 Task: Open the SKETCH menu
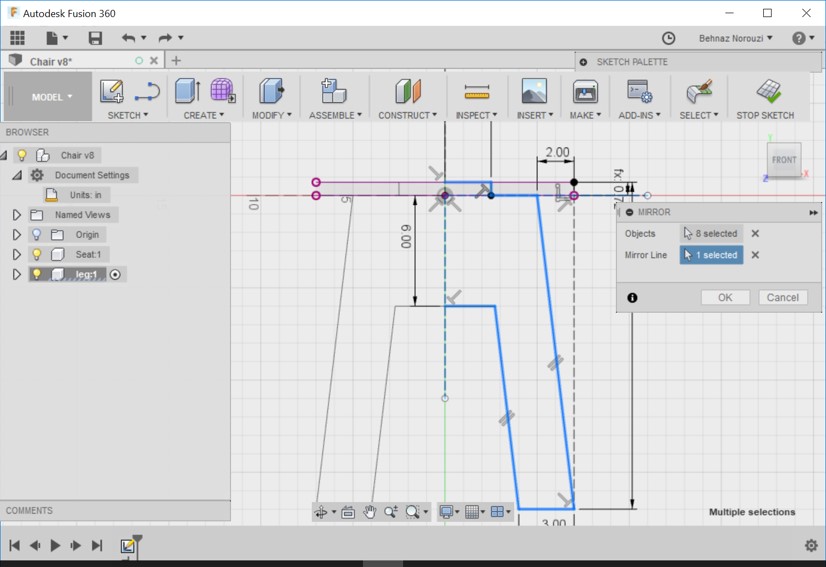127,115
